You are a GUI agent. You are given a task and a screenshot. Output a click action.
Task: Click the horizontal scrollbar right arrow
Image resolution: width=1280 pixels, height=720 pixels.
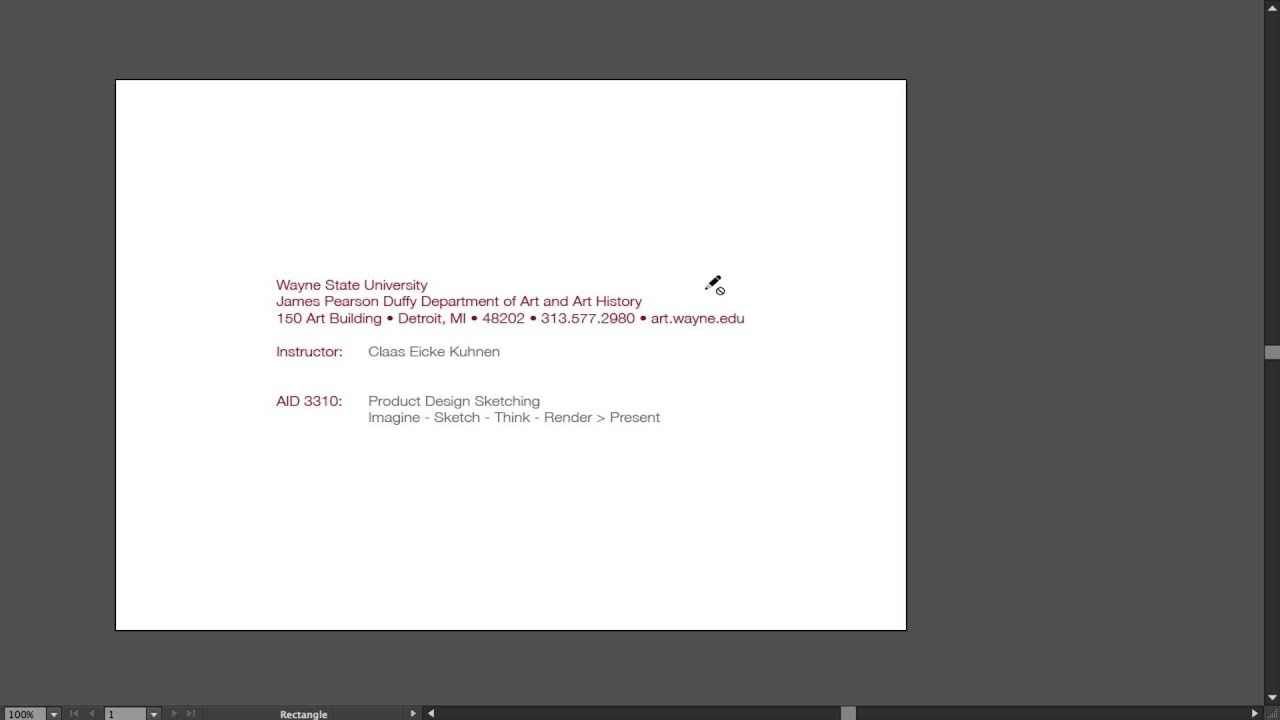1255,713
